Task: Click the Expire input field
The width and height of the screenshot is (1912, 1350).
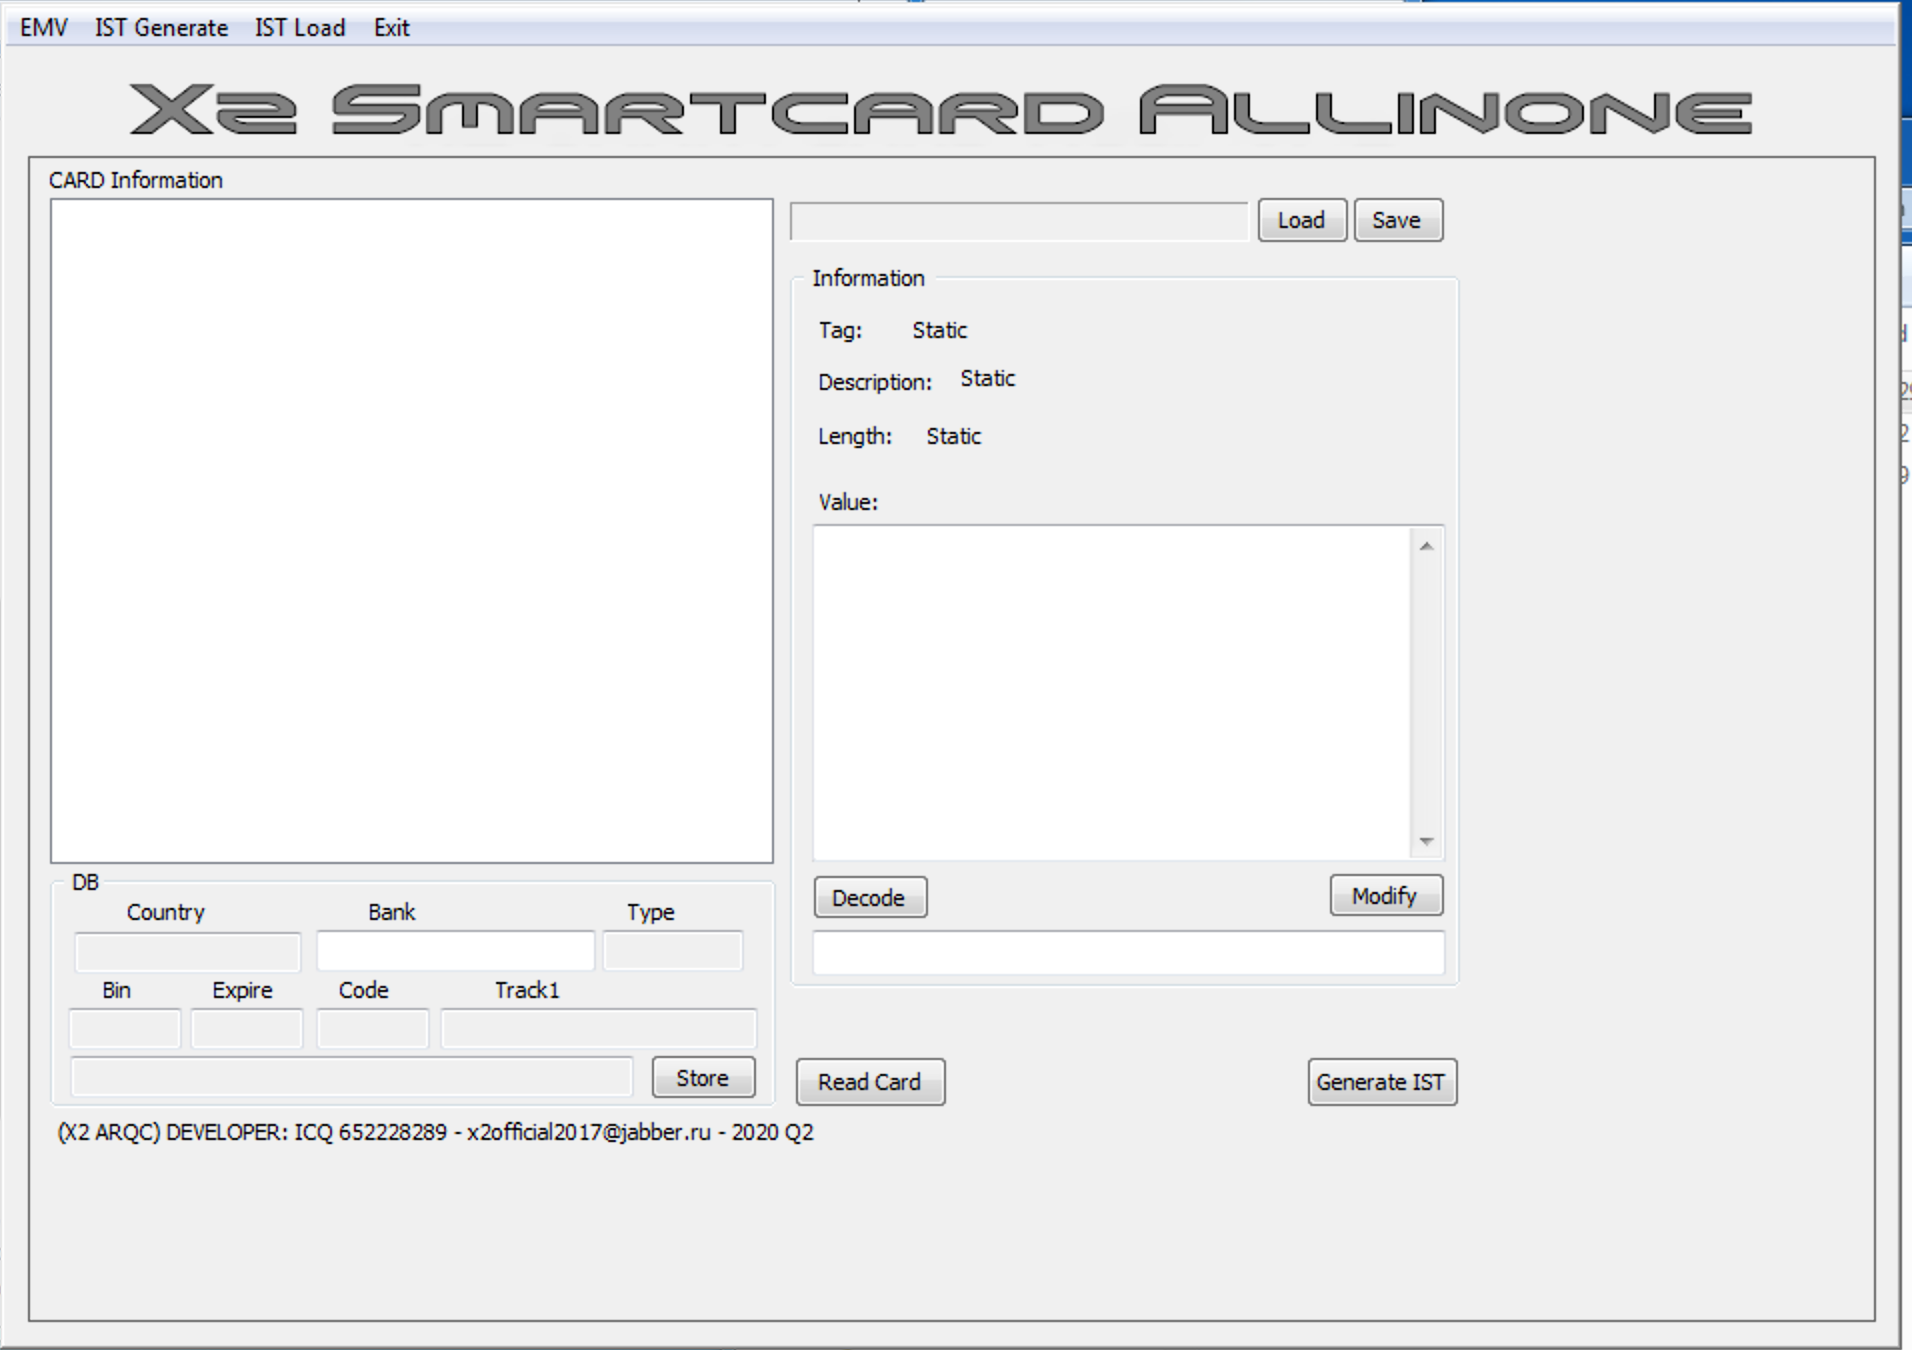Action: click(246, 1028)
